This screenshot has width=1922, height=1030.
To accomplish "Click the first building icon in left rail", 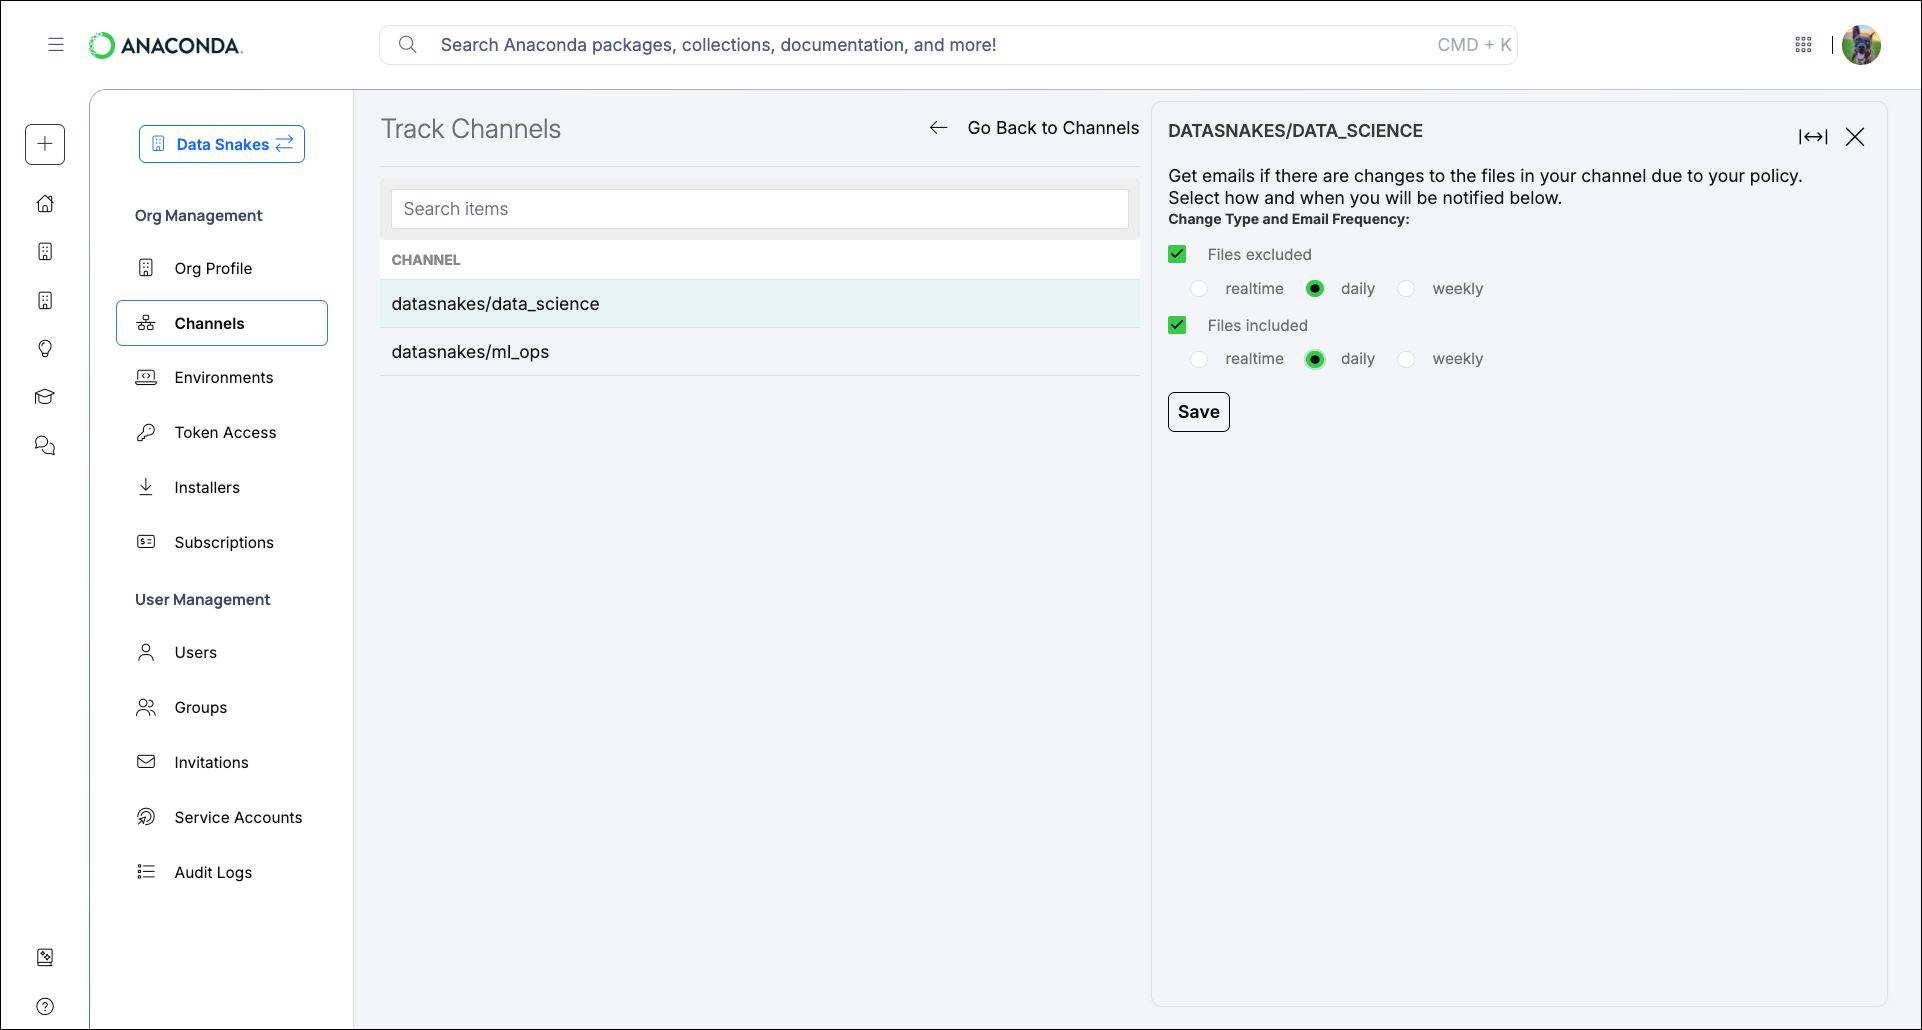I will coord(45,252).
